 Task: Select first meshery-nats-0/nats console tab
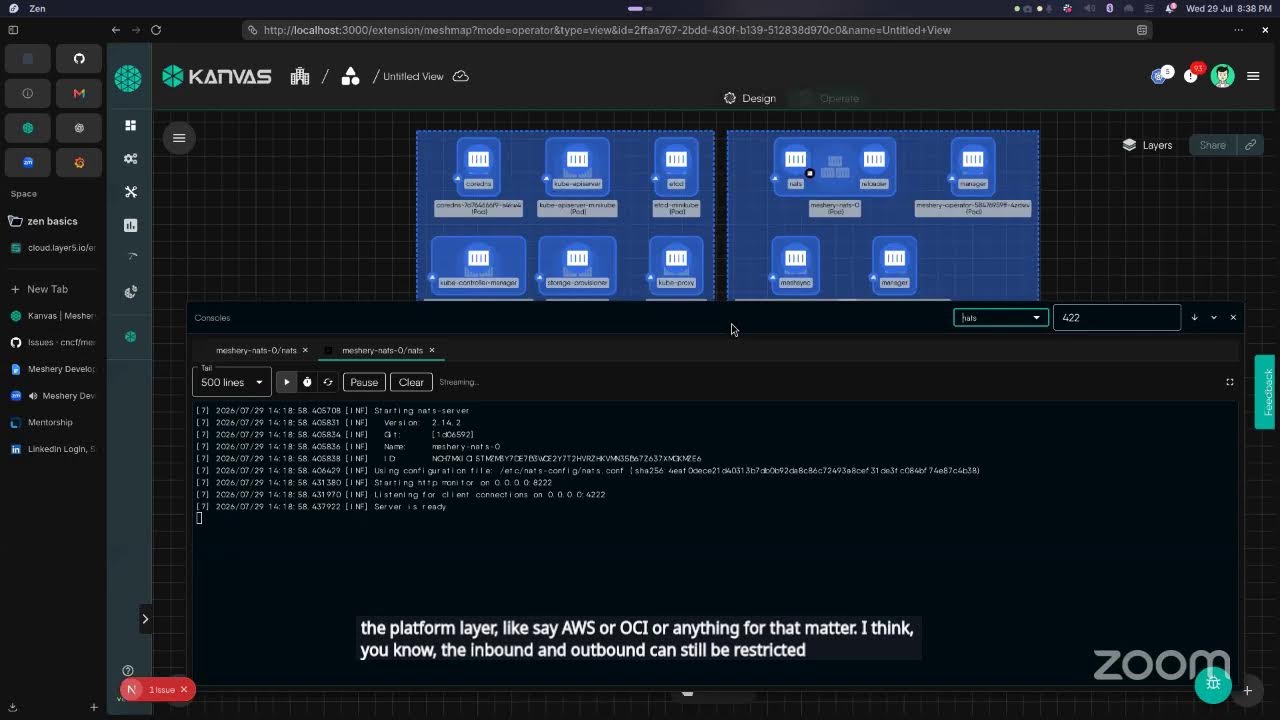click(256, 350)
